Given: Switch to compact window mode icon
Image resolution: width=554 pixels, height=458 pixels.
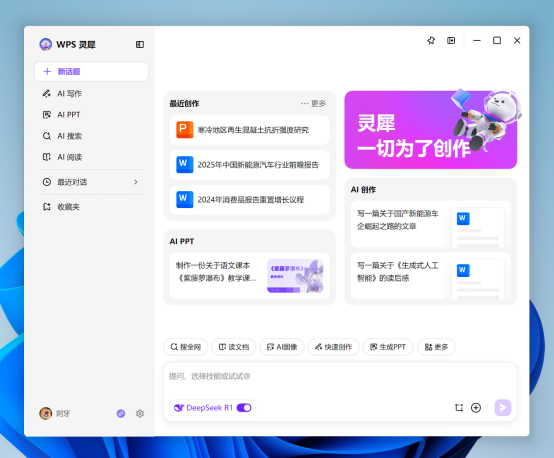Looking at the screenshot, I should click(451, 41).
